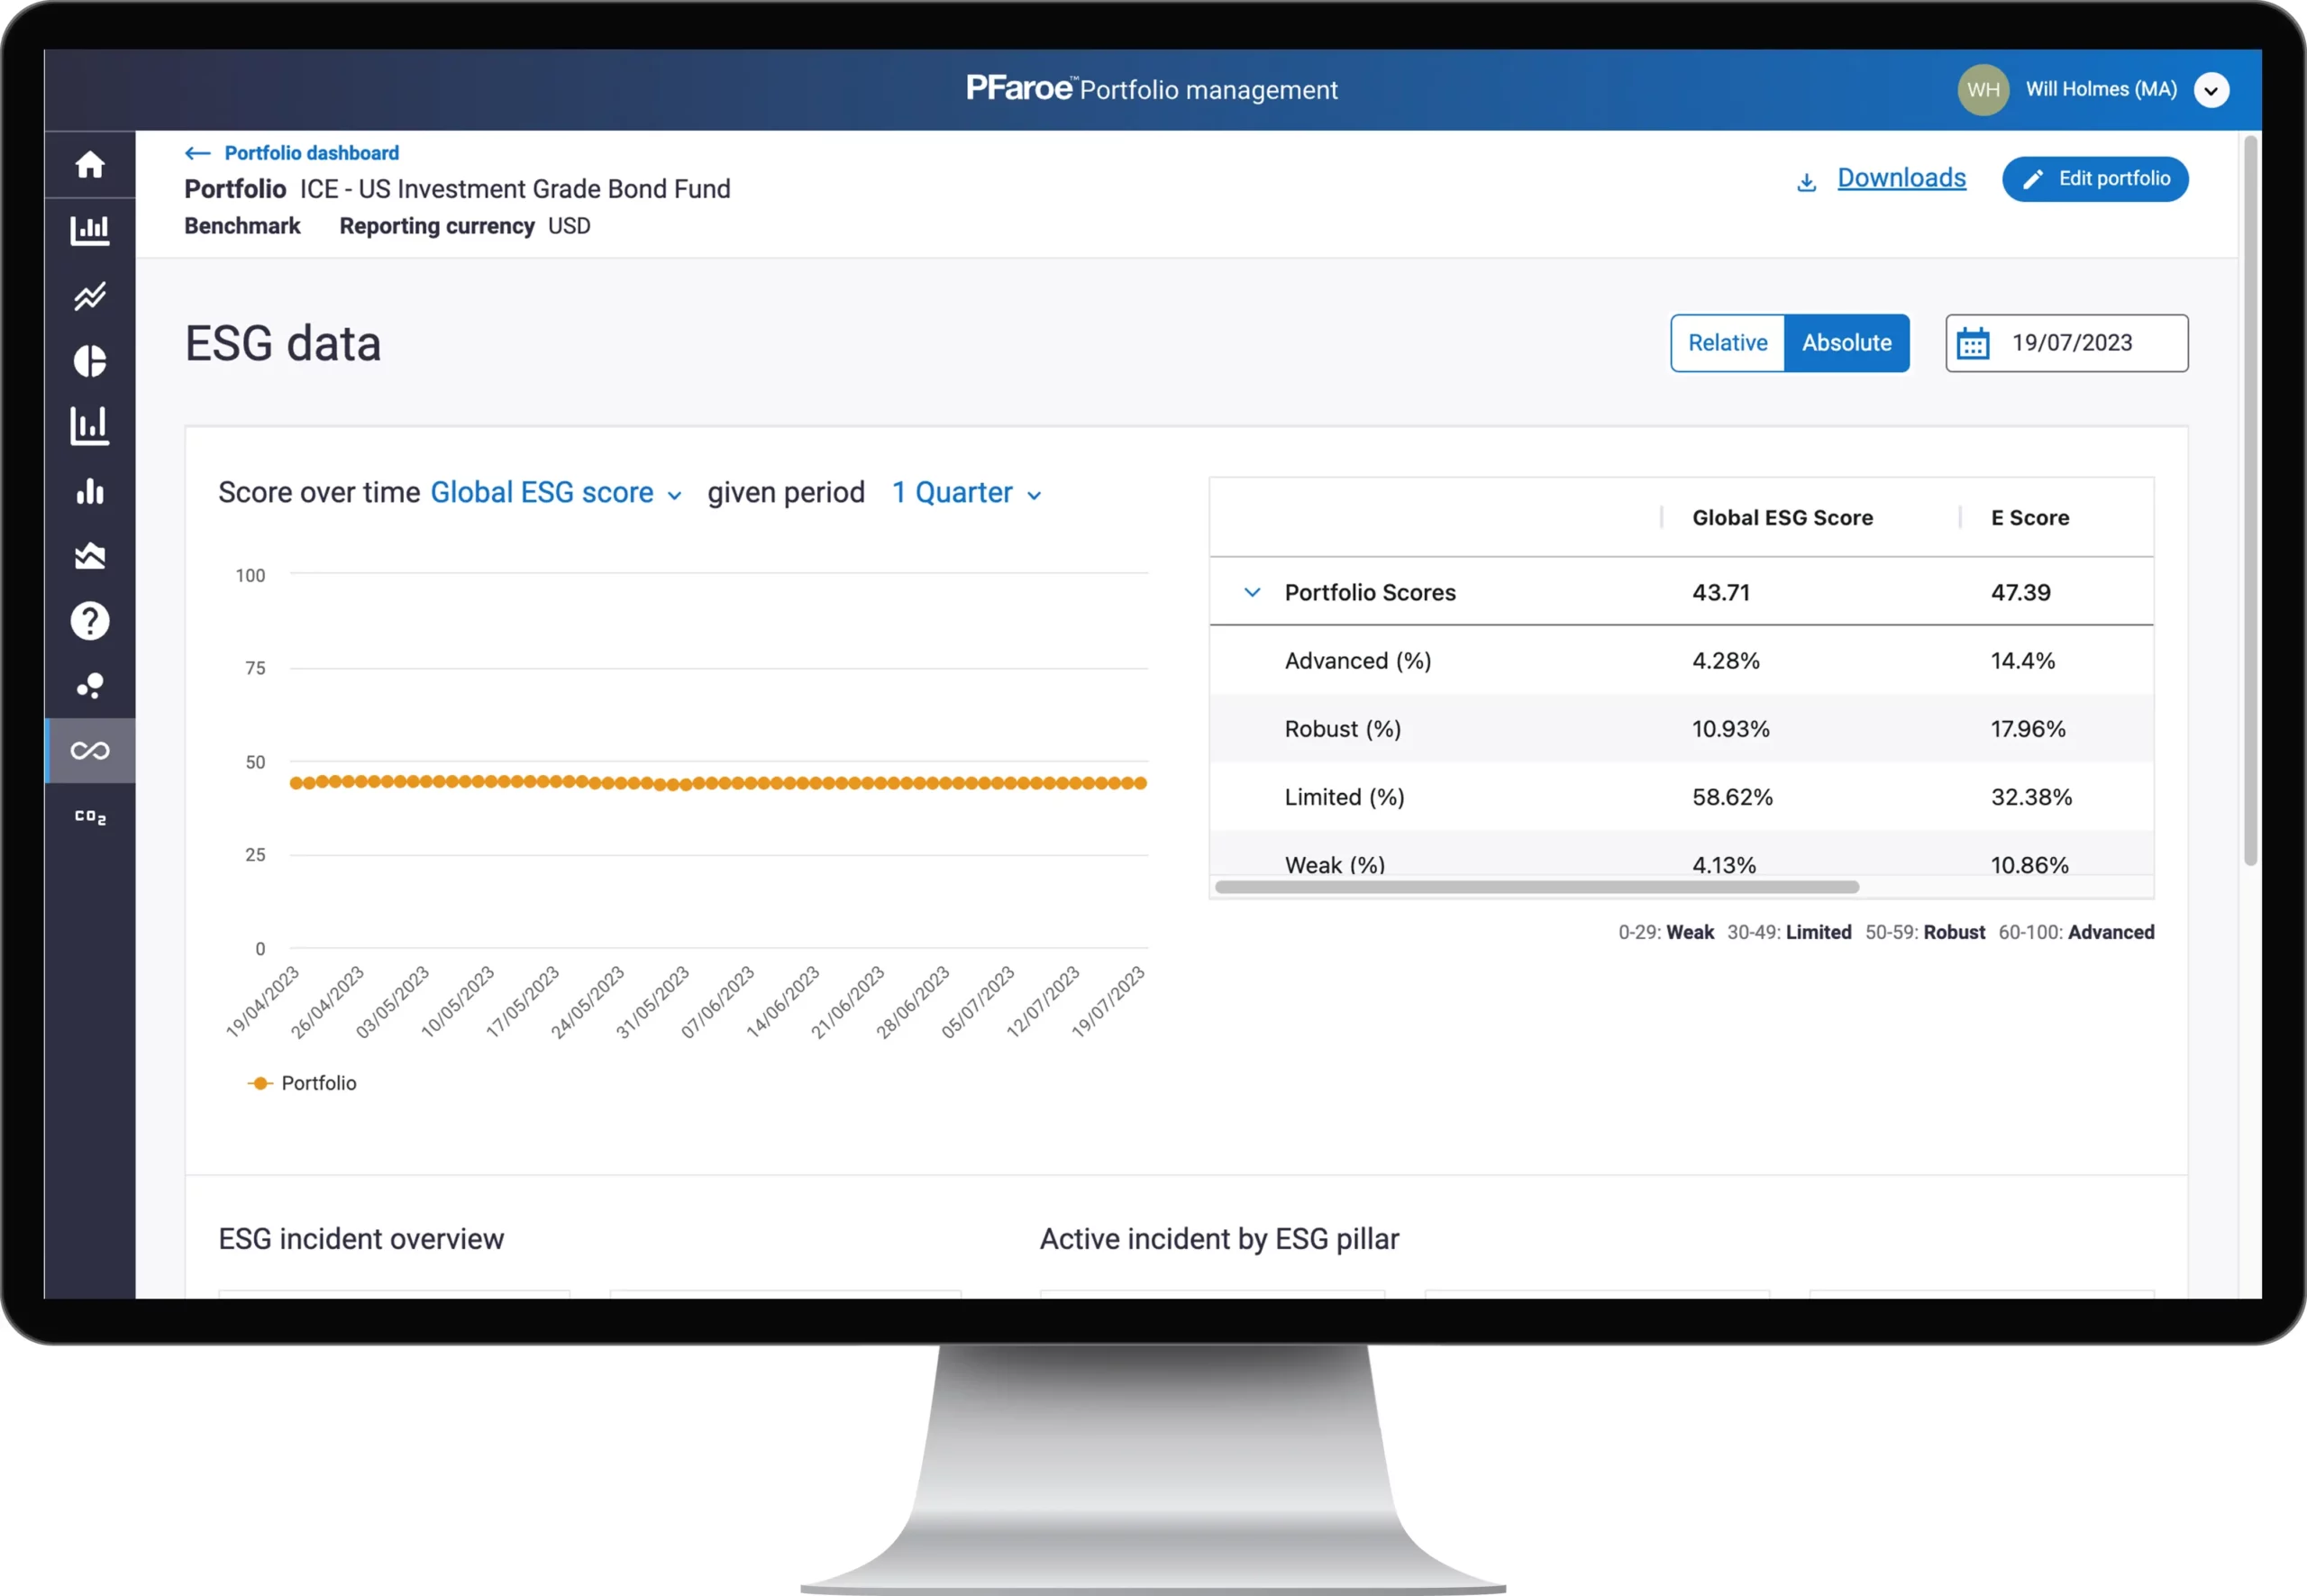Toggle Portfolio series in chart legend
2307x1596 pixels.
[x=302, y=1083]
